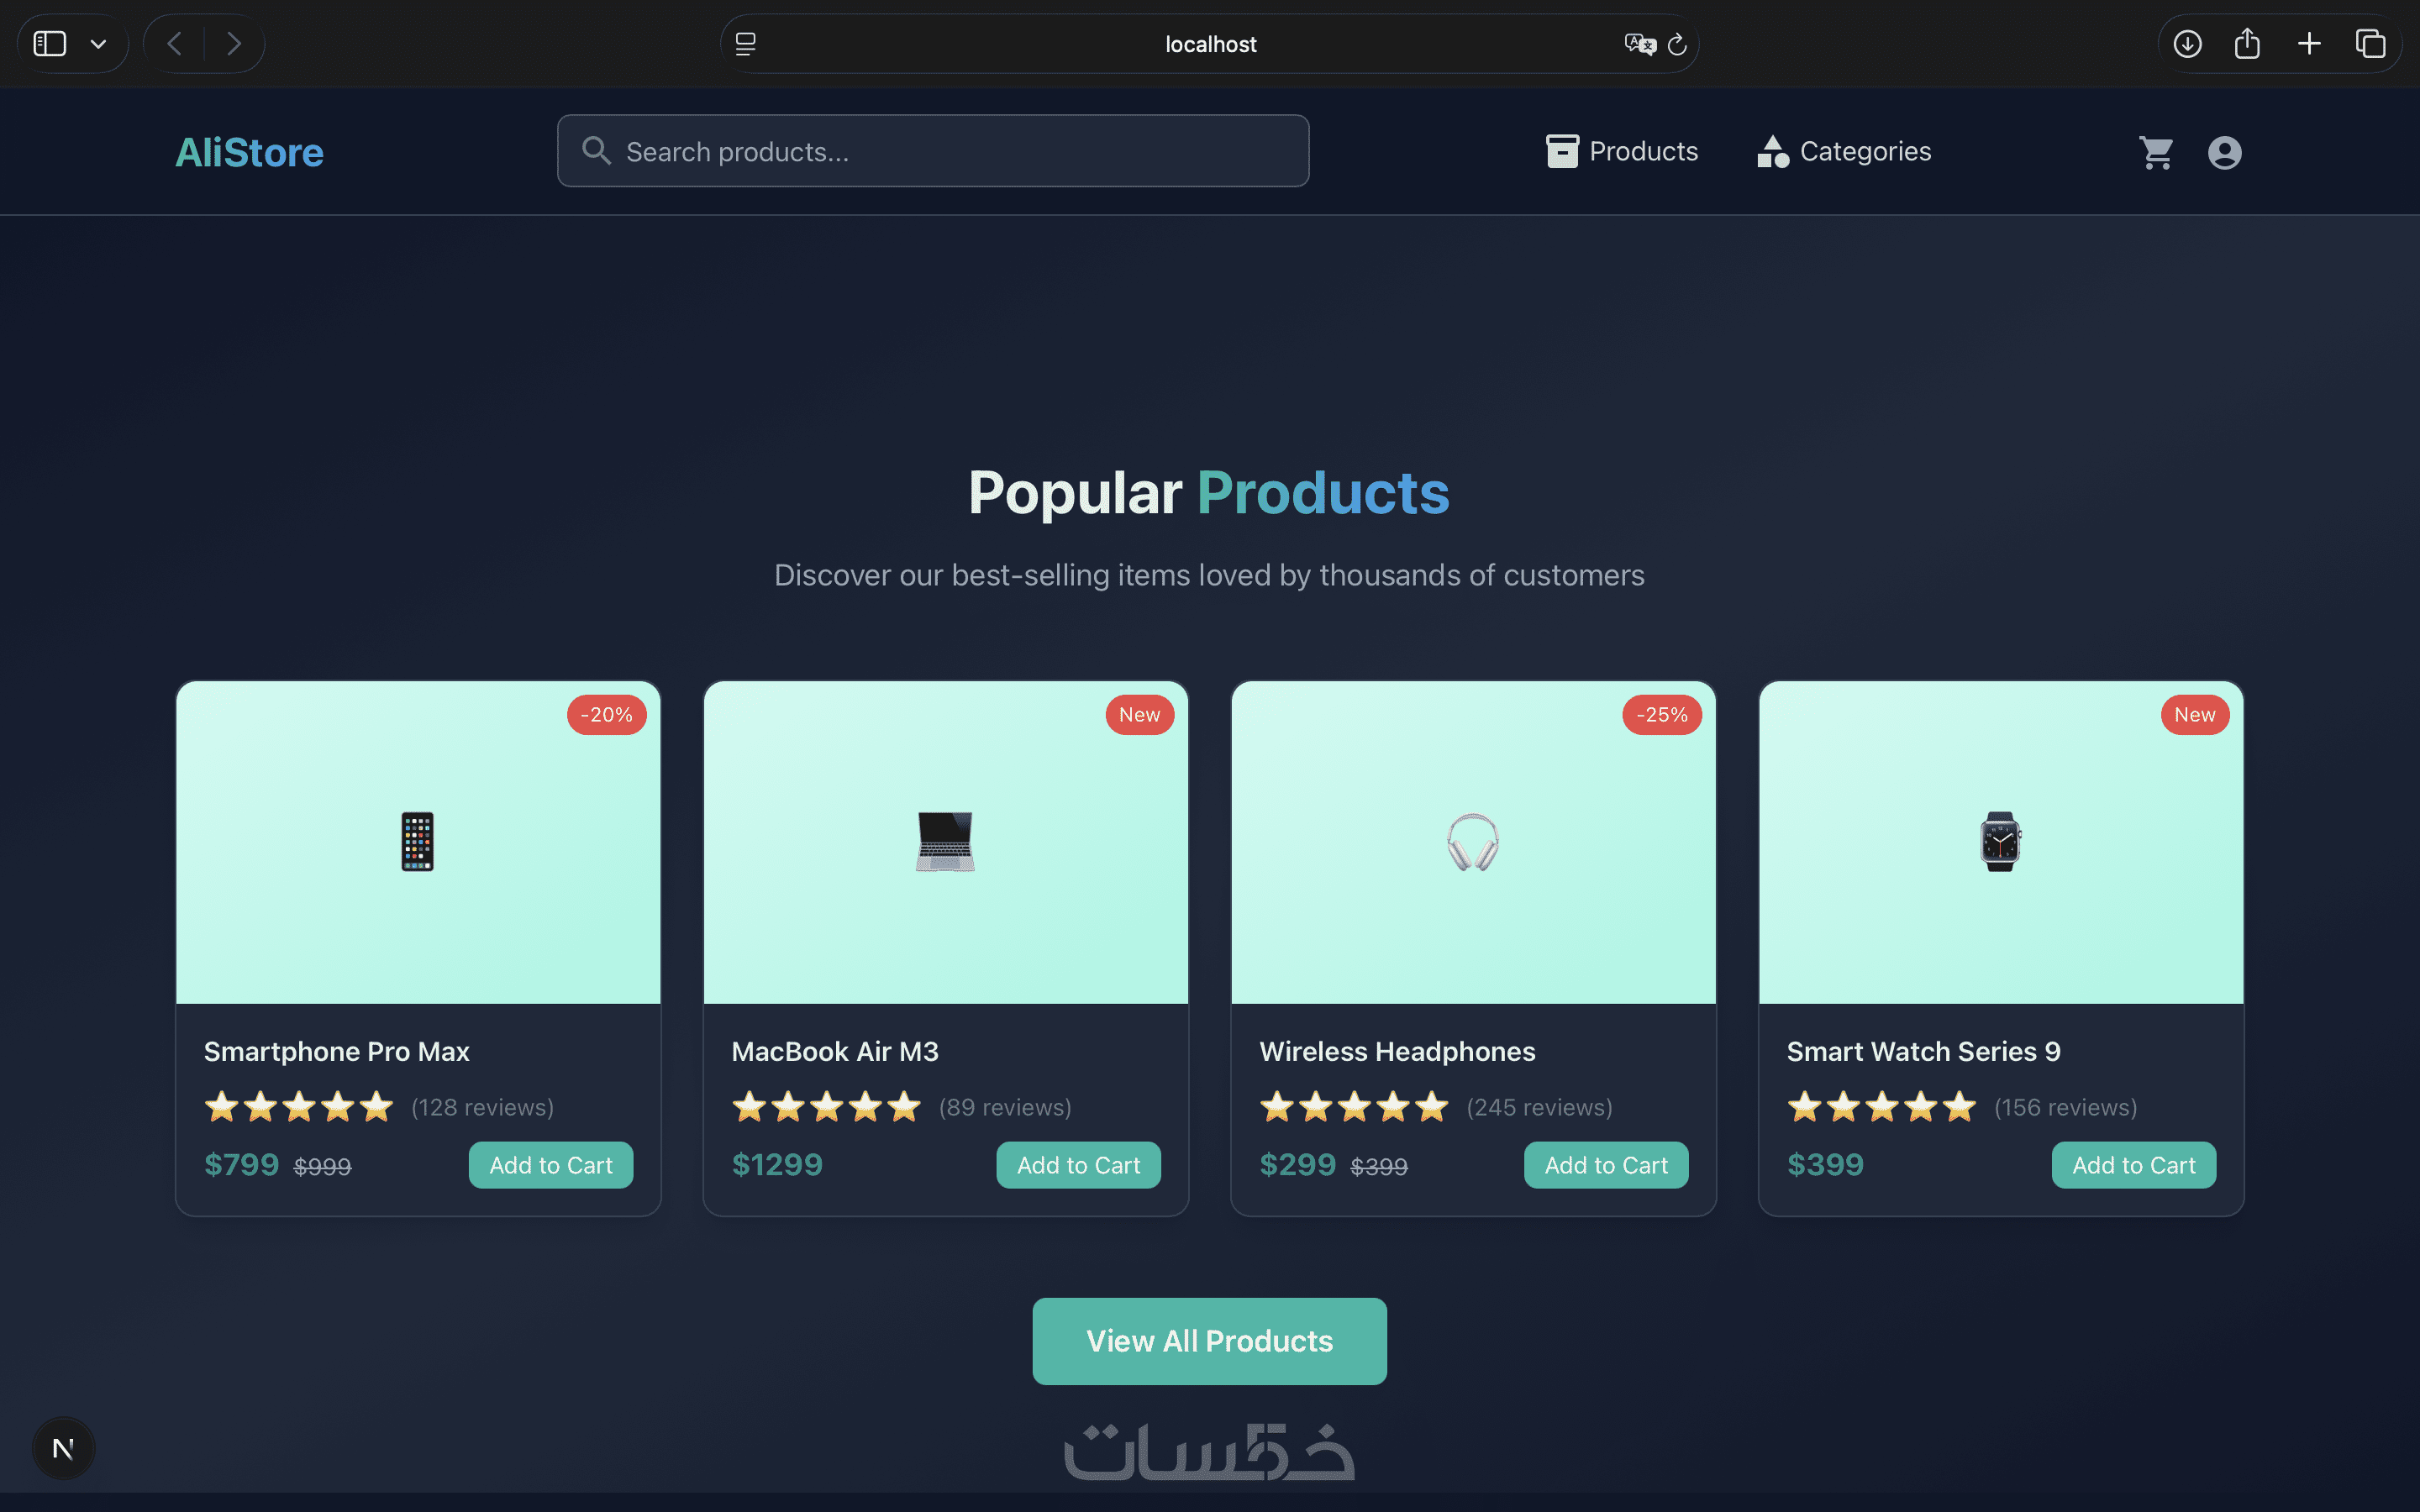Click the View All Products button
Image resolution: width=2420 pixels, height=1512 pixels.
(x=1209, y=1341)
